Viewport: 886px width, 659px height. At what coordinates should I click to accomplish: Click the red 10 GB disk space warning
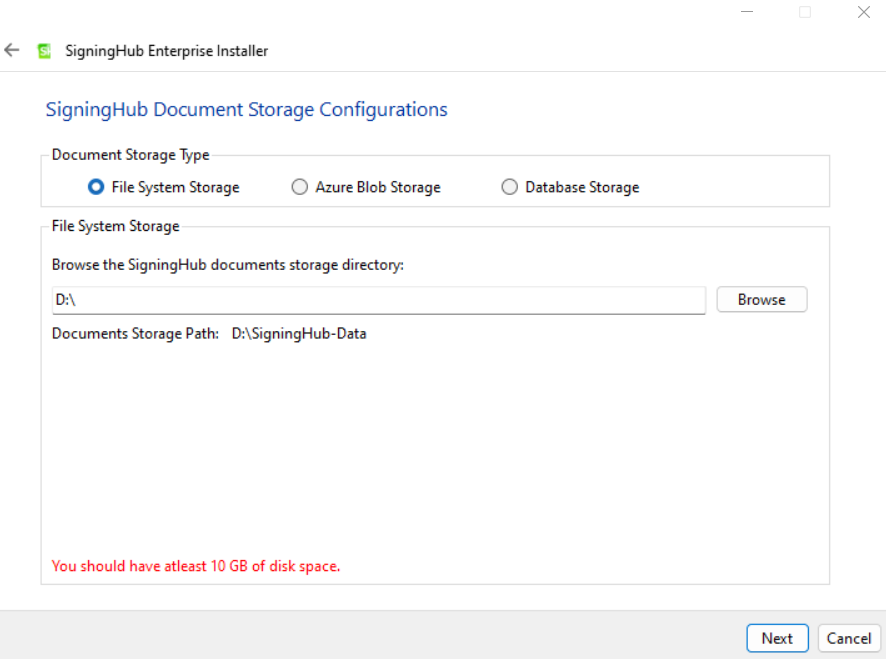coord(196,566)
